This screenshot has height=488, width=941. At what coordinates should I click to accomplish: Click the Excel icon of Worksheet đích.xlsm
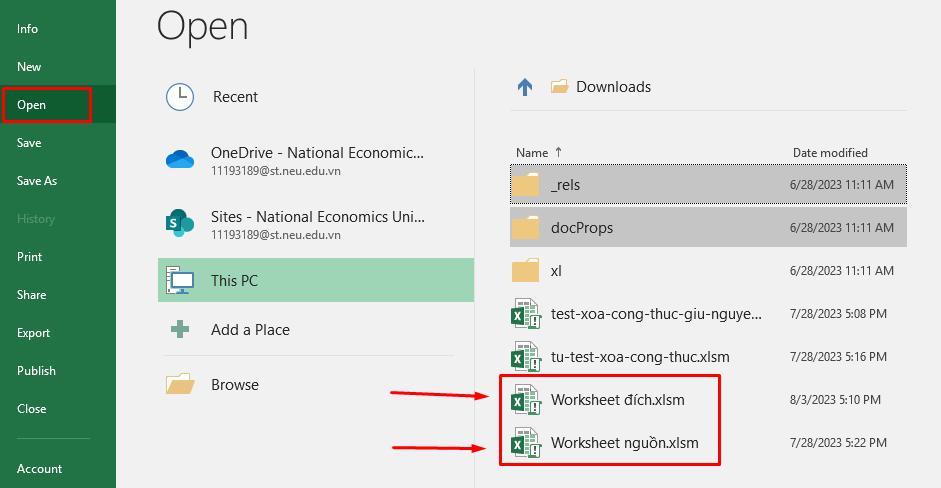tap(526, 400)
